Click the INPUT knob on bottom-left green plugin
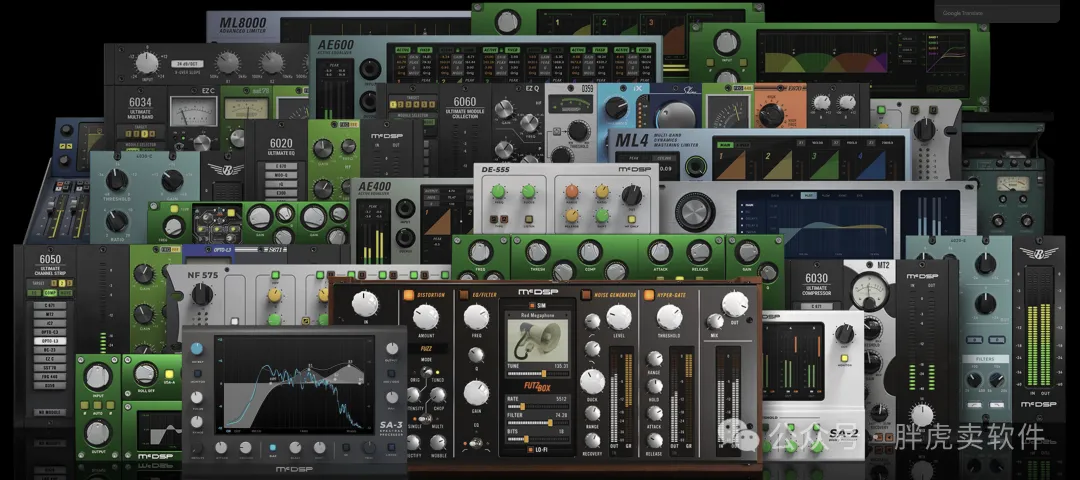This screenshot has height=480, width=1080. 98,376
